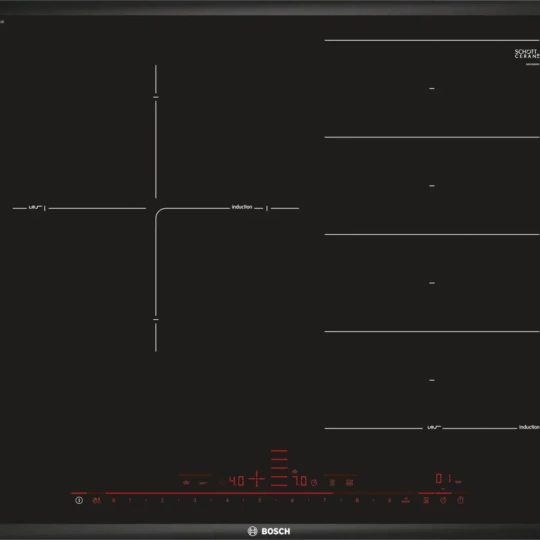Tap the BOSCH logo on the front trim

point(269,531)
